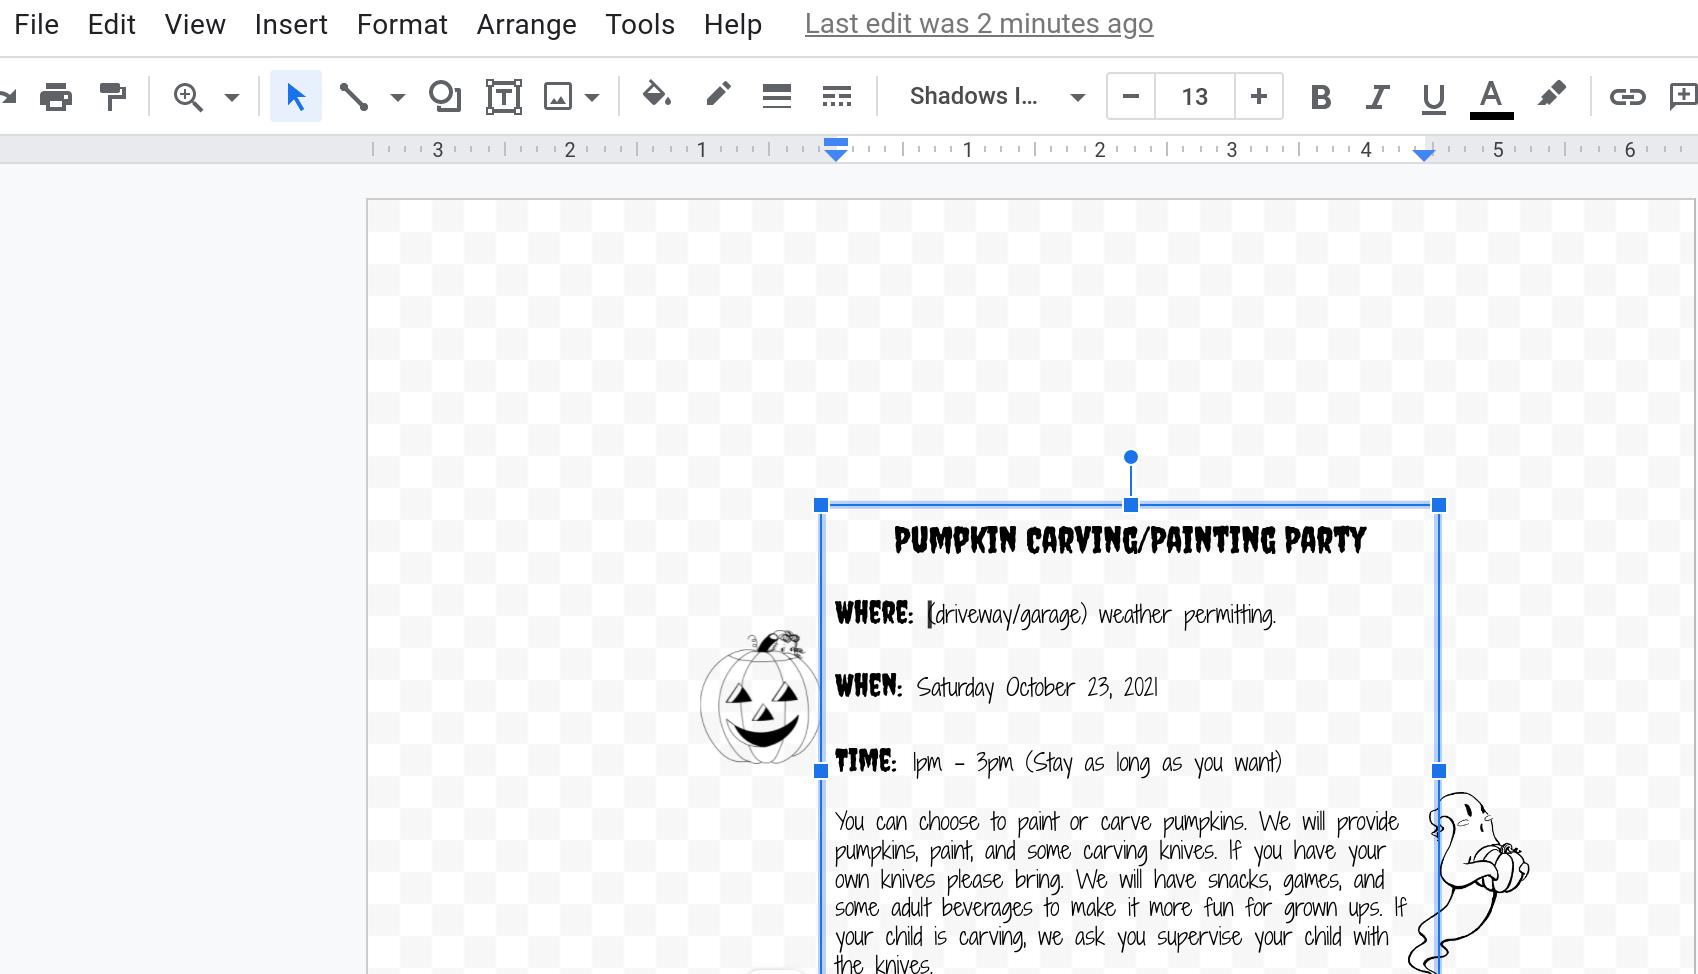This screenshot has width=1698, height=974.
Task: Open Border color pencil
Action: (x=718, y=95)
